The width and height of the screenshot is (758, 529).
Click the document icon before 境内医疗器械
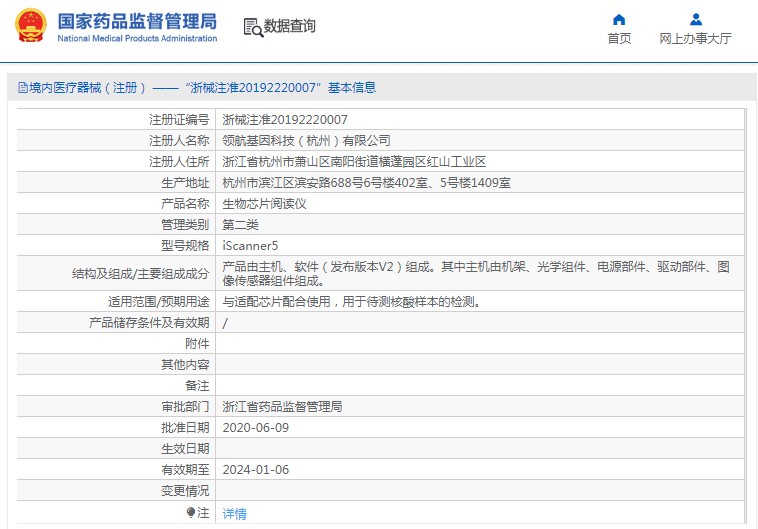tap(23, 88)
